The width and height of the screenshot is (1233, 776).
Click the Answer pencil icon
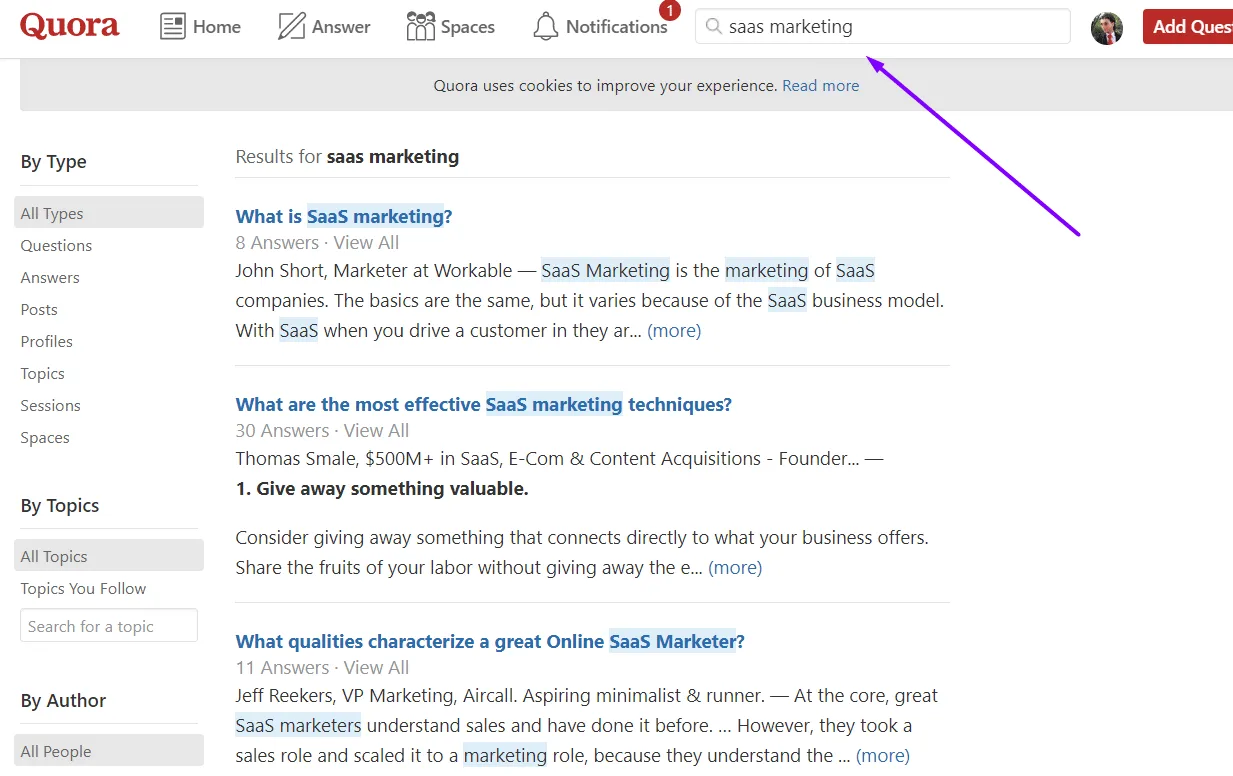291,27
